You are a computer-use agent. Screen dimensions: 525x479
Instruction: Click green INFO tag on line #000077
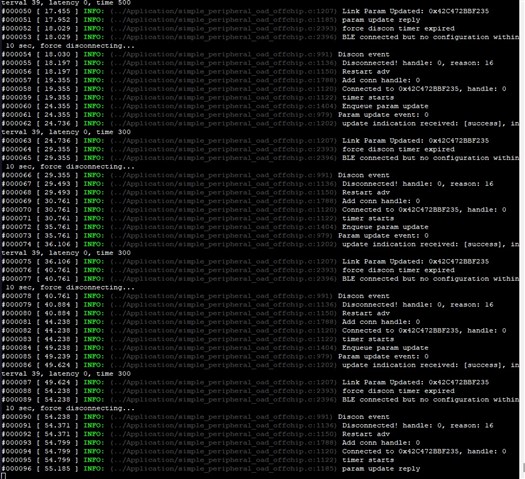(94, 279)
